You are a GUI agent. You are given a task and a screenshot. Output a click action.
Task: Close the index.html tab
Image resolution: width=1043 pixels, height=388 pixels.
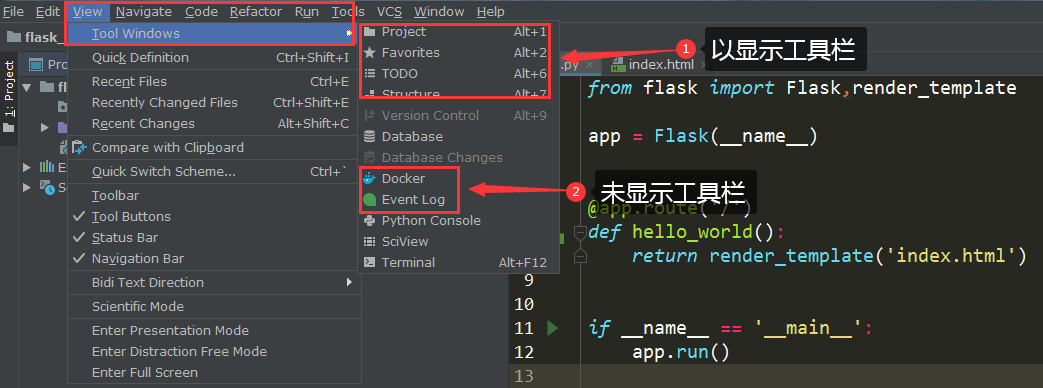703,65
